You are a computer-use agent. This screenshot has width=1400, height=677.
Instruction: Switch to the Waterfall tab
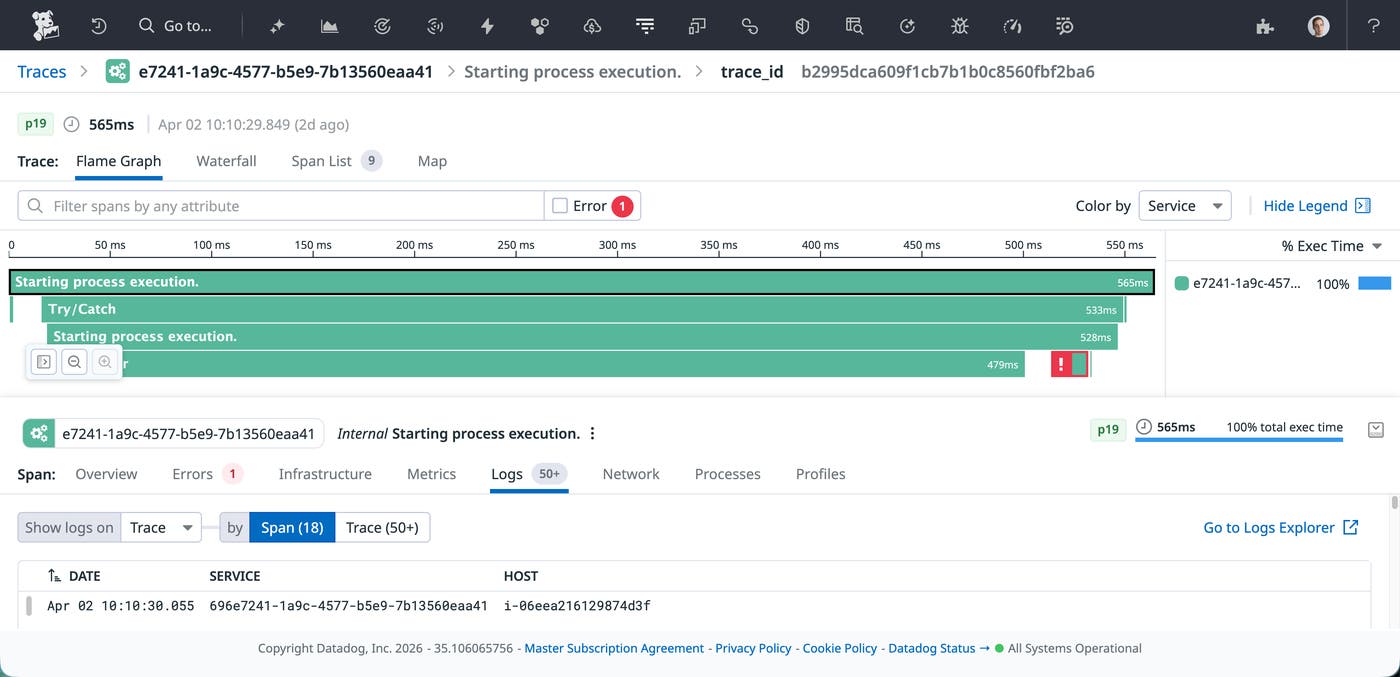point(226,161)
